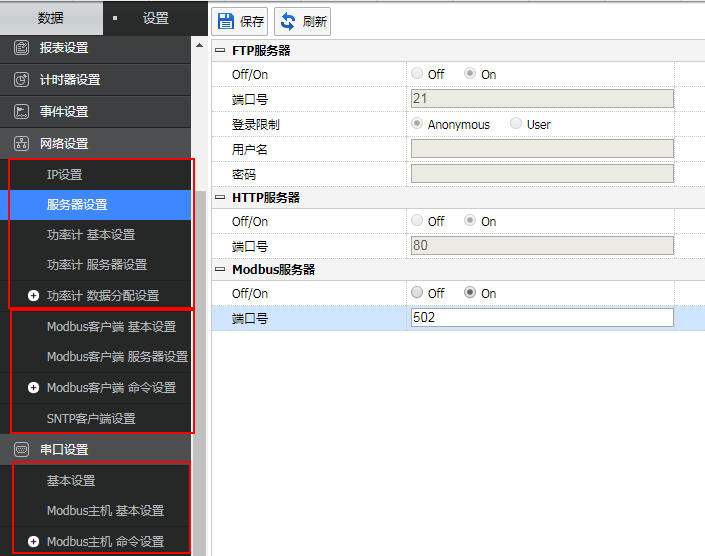Collapse the FTP服务器 section
Screen dimensions: 705x556
(220, 50)
